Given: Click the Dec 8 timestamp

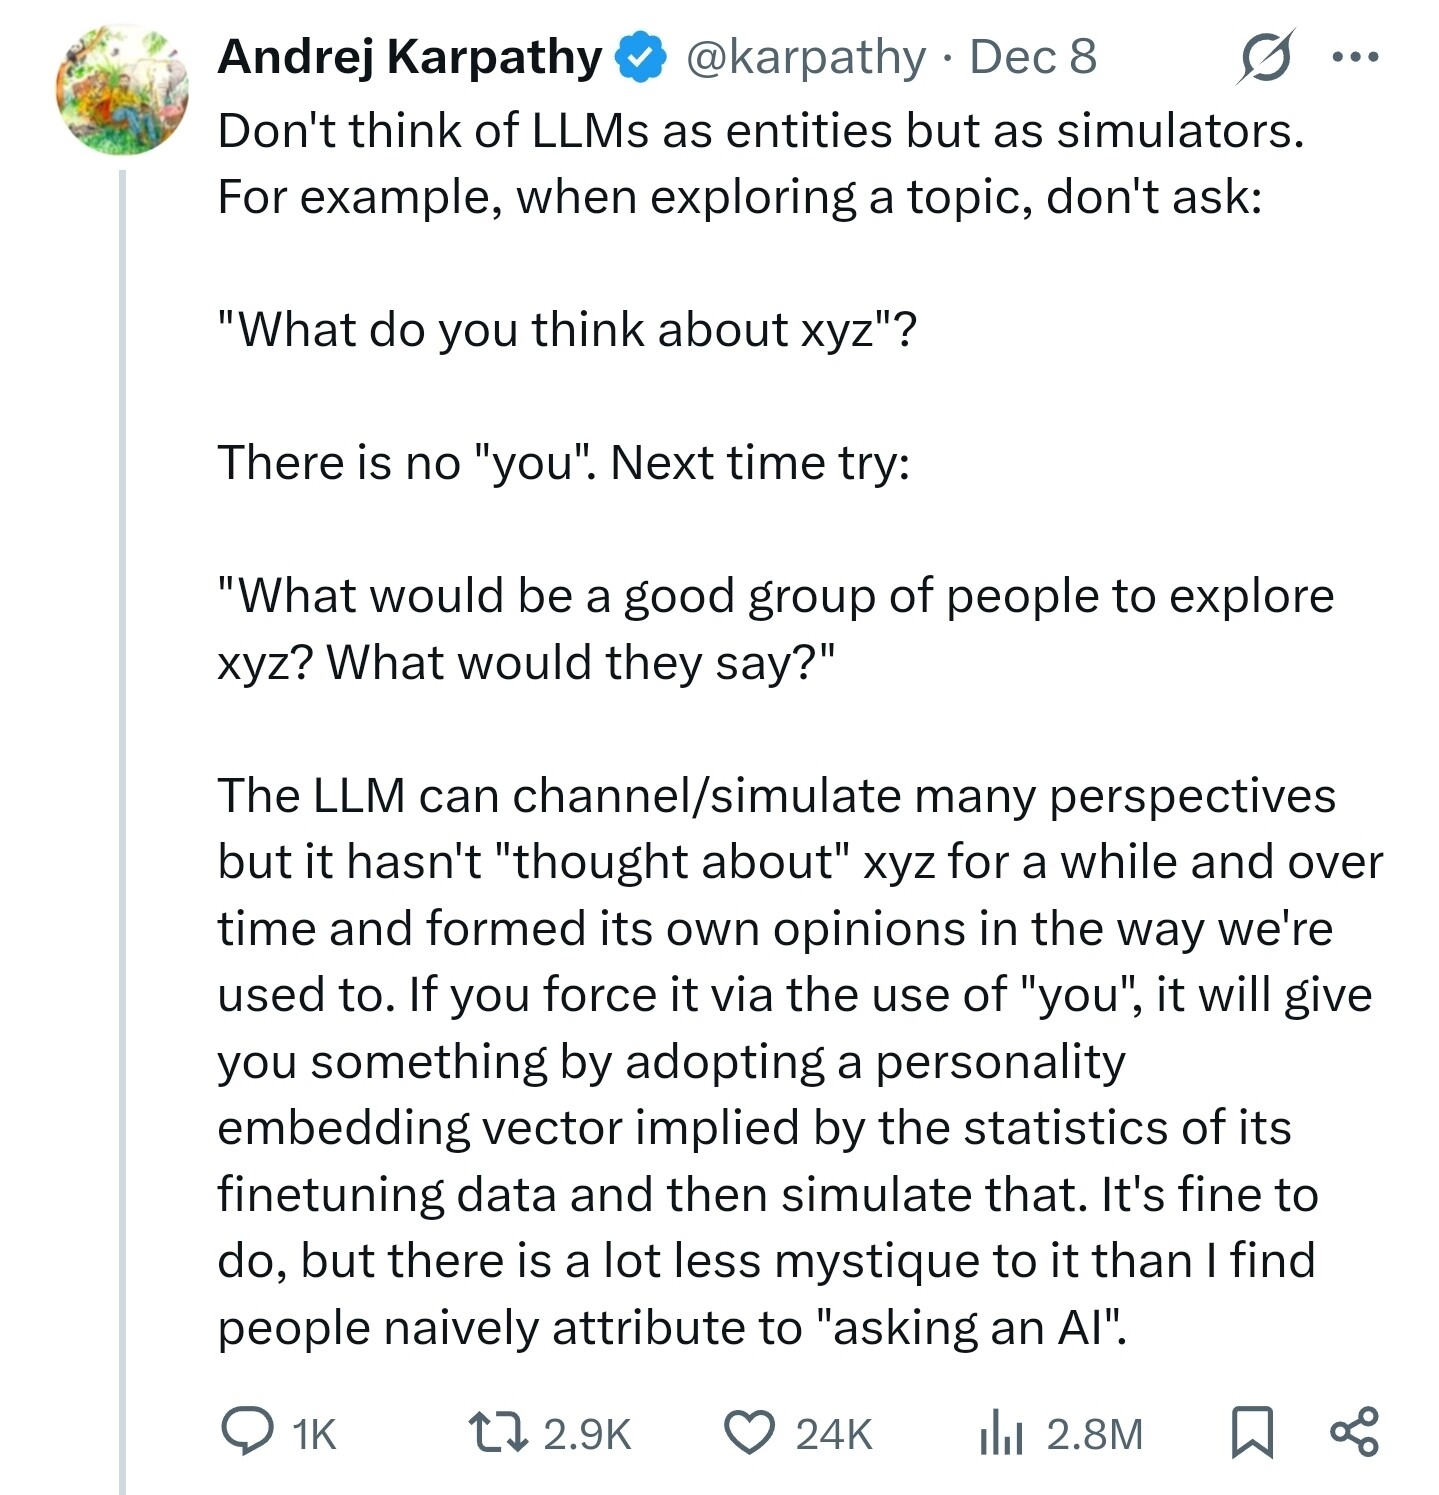Looking at the screenshot, I should pyautogui.click(x=1033, y=57).
